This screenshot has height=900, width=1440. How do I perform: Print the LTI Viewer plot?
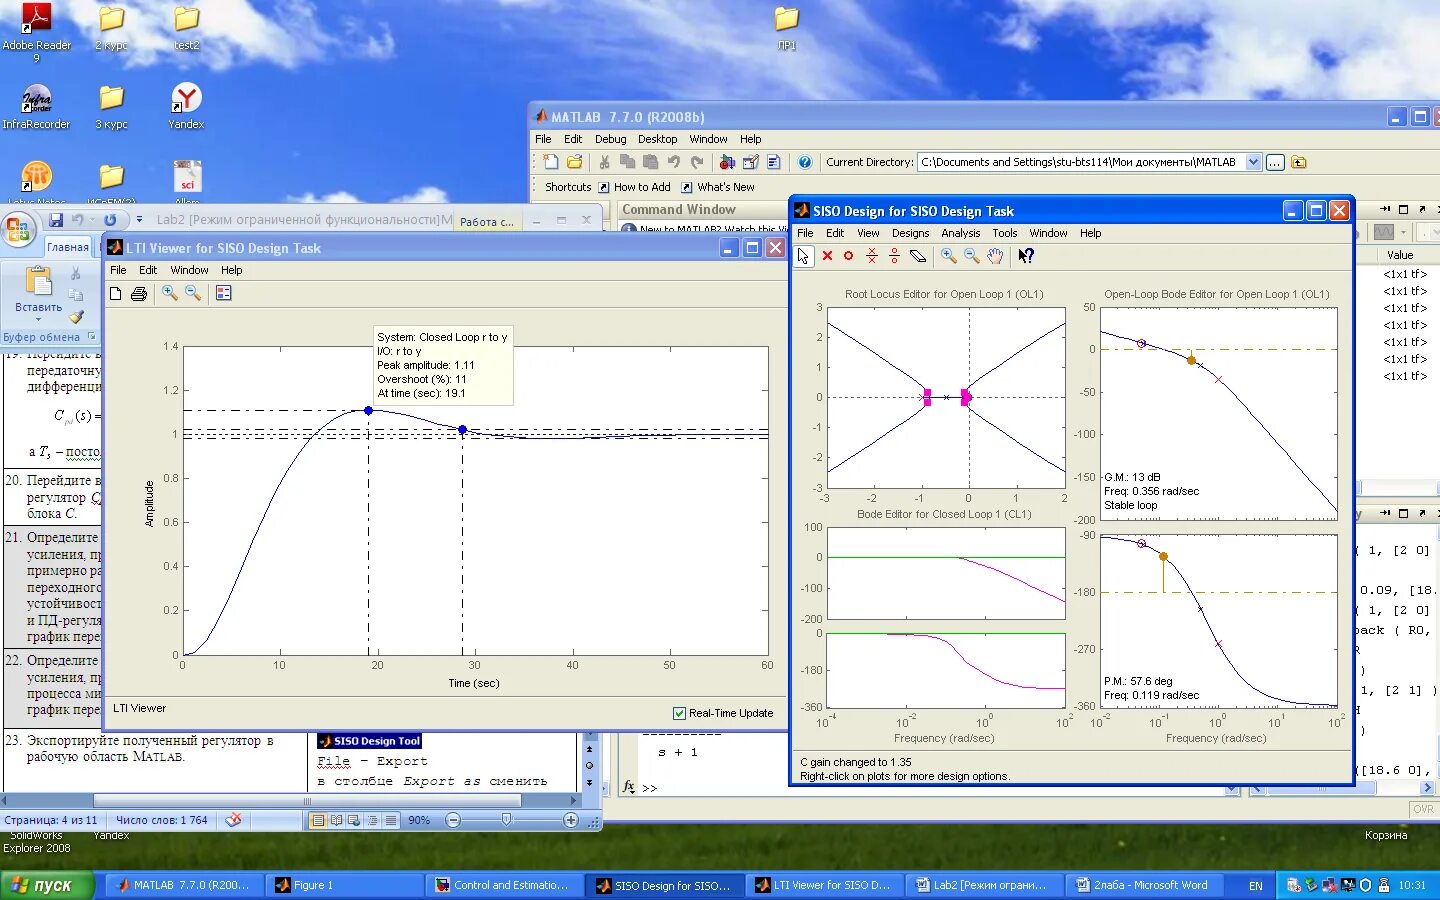point(139,293)
